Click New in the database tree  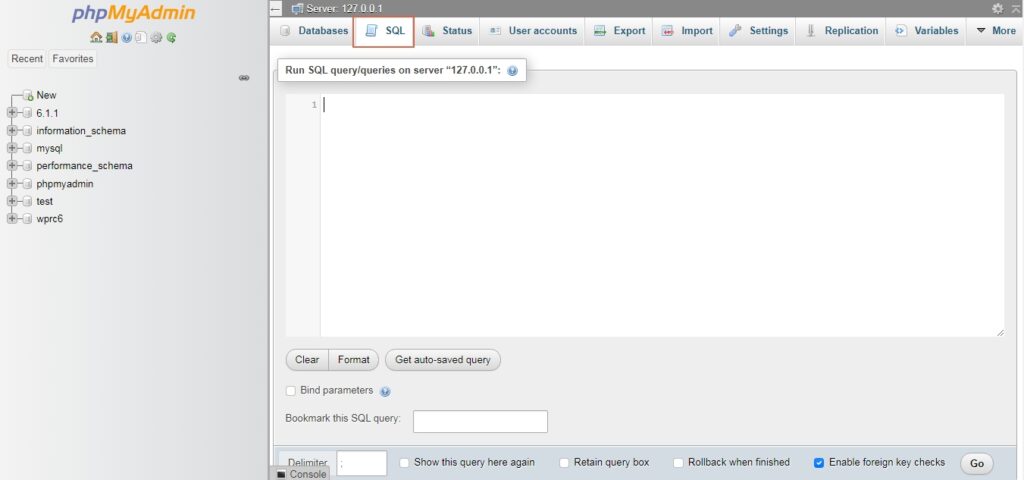46,95
